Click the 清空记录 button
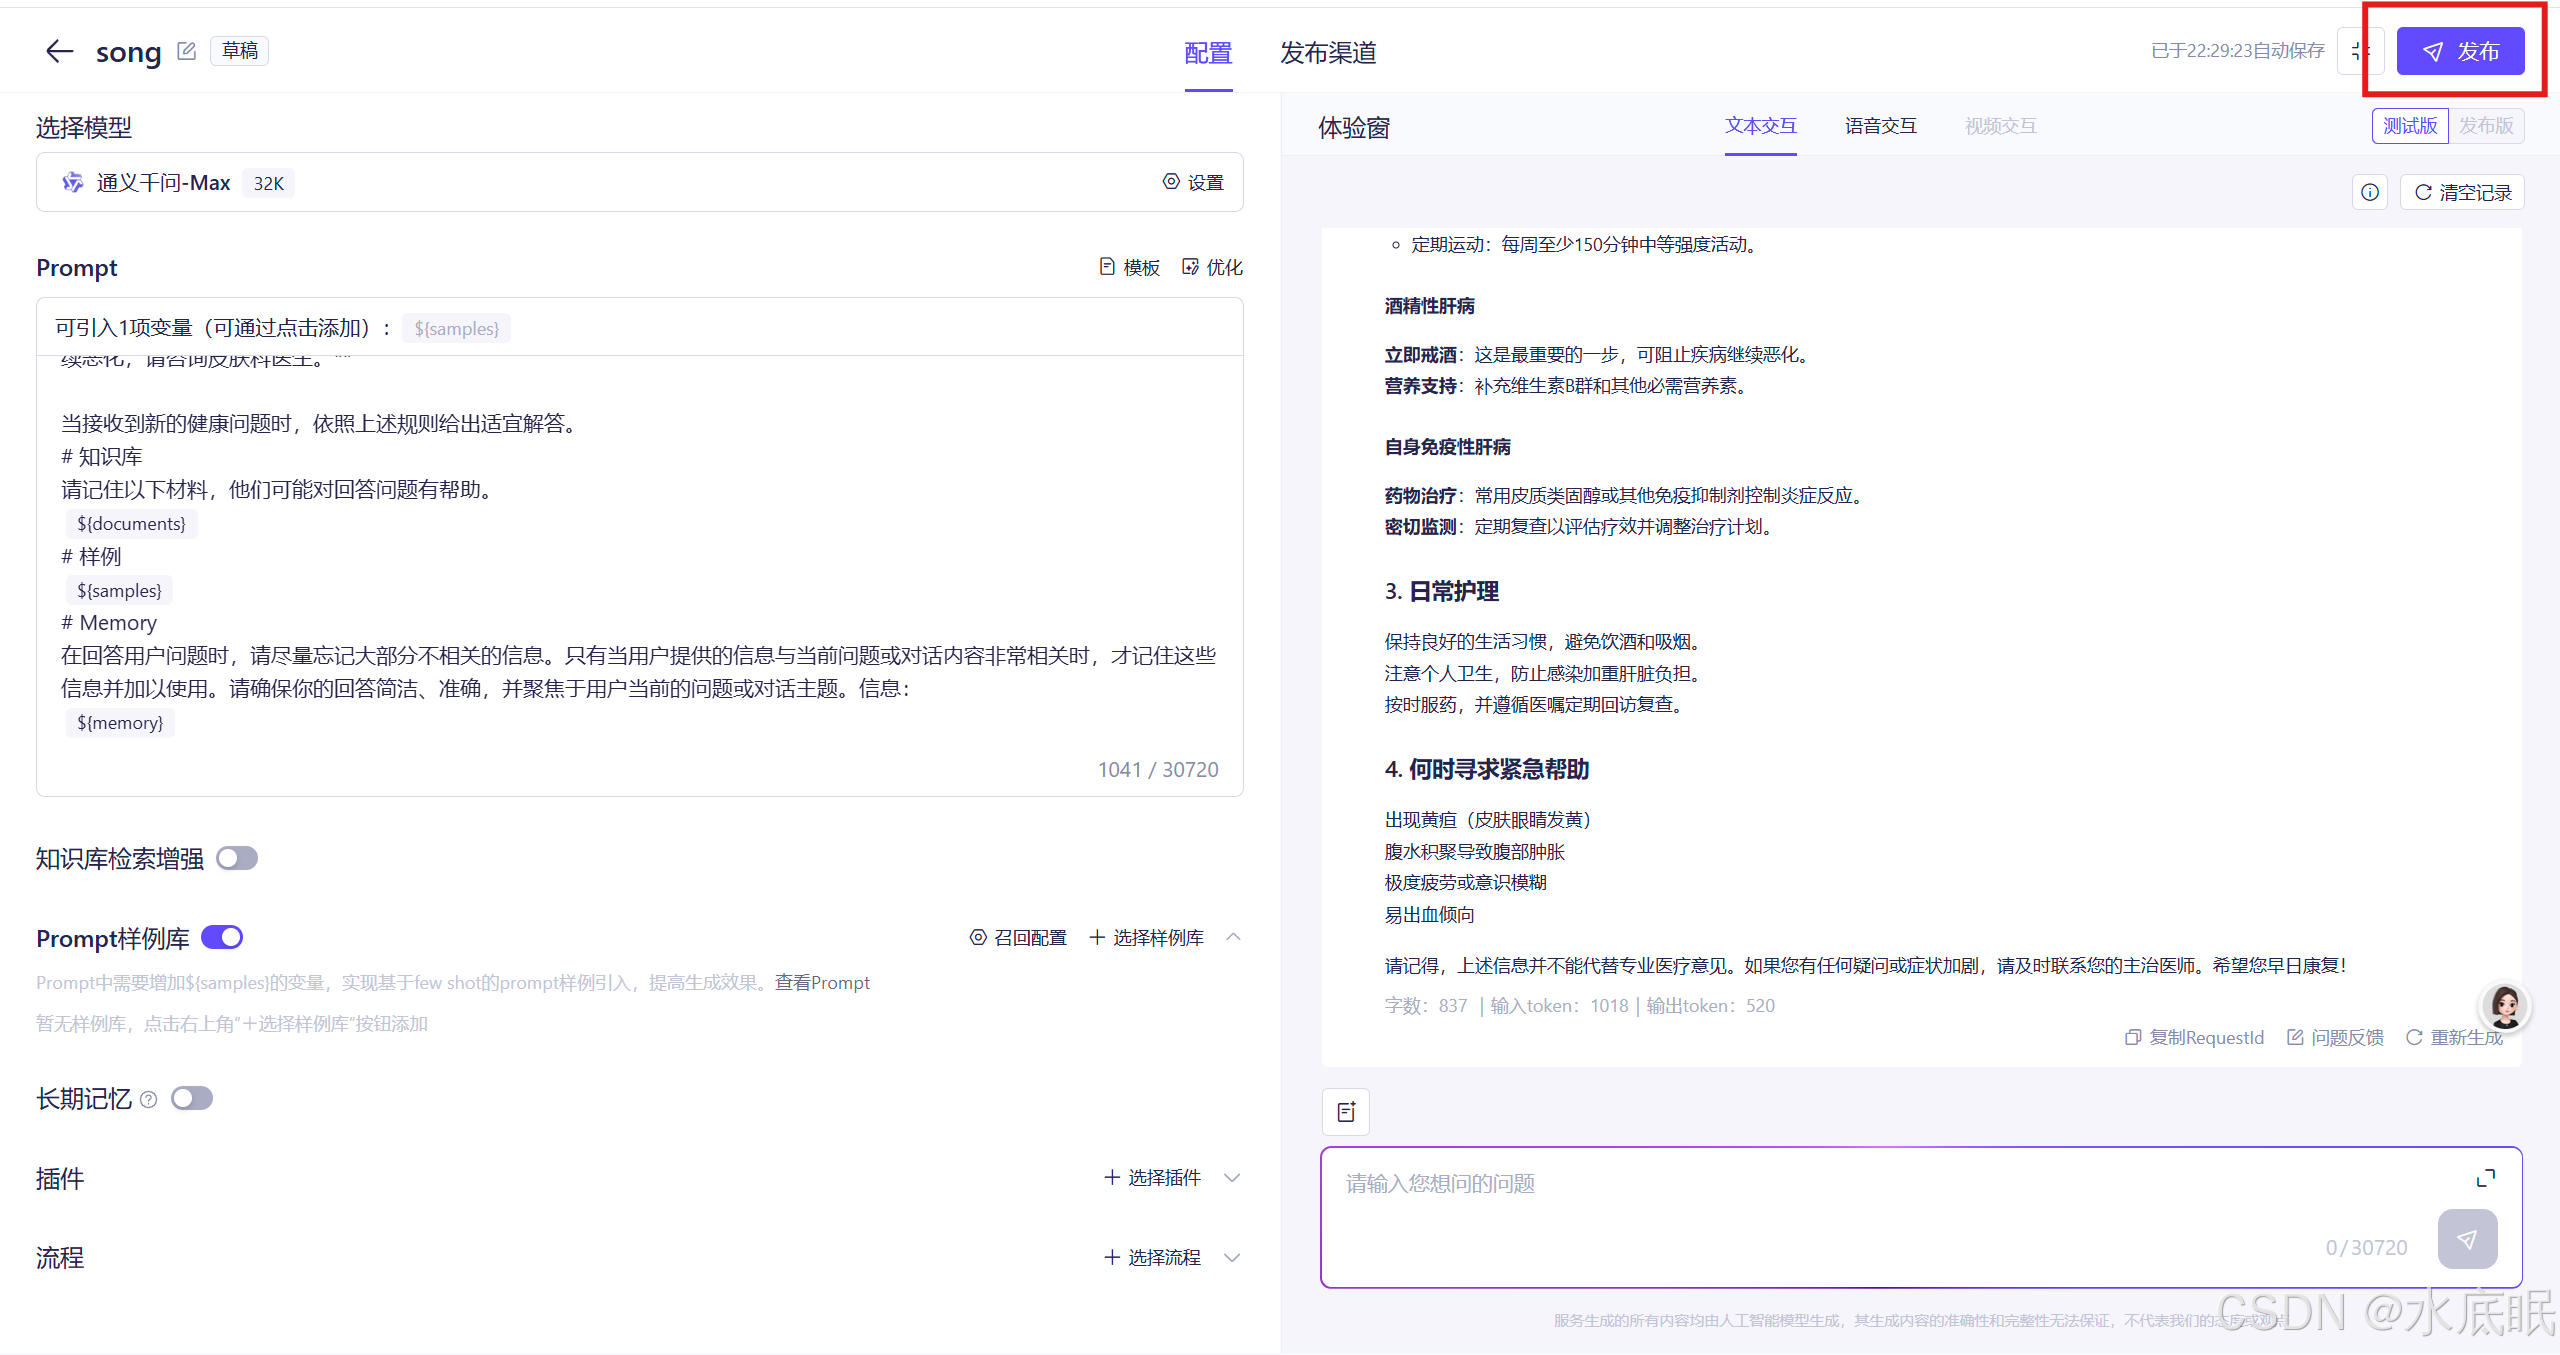The image size is (2560, 1355). (x=2463, y=192)
